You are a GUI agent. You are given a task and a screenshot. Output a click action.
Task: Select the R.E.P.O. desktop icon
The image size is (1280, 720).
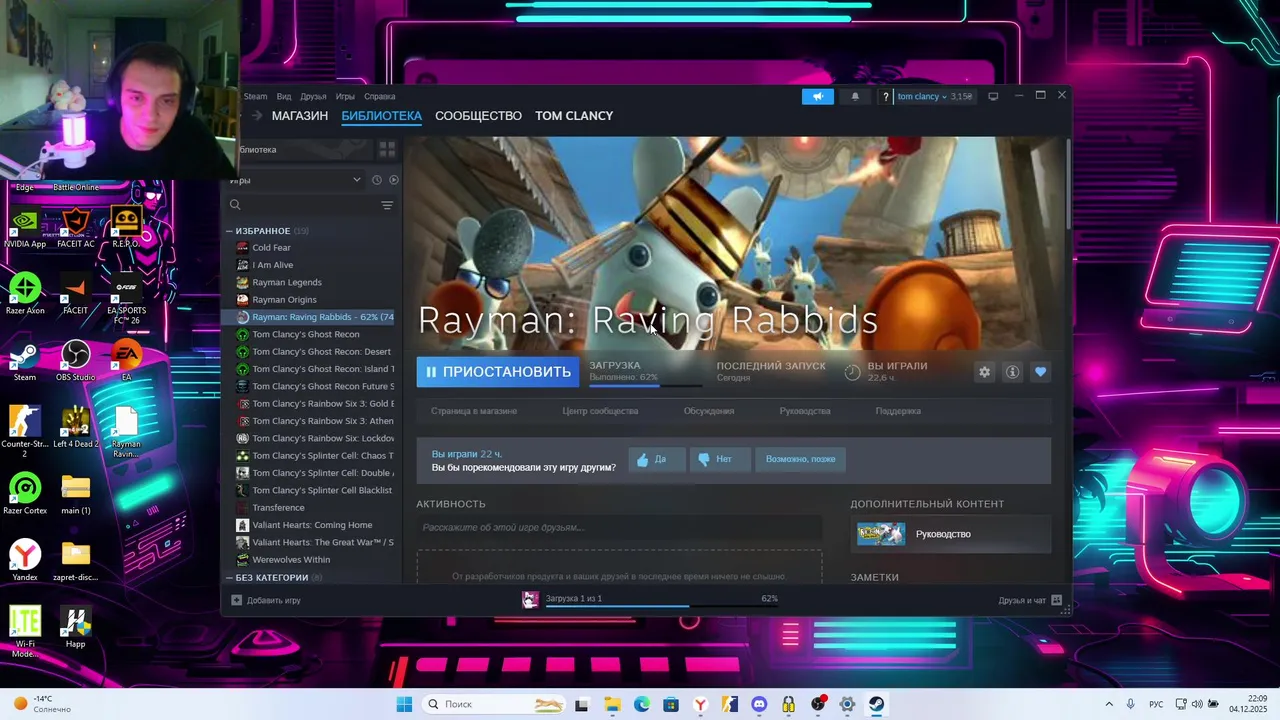point(126,228)
